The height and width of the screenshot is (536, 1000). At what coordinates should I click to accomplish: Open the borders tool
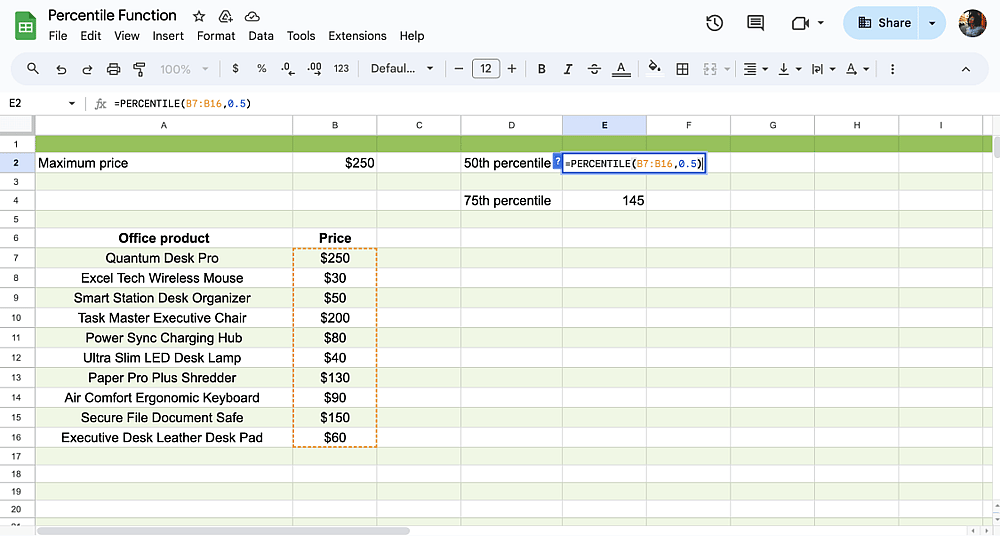682,69
